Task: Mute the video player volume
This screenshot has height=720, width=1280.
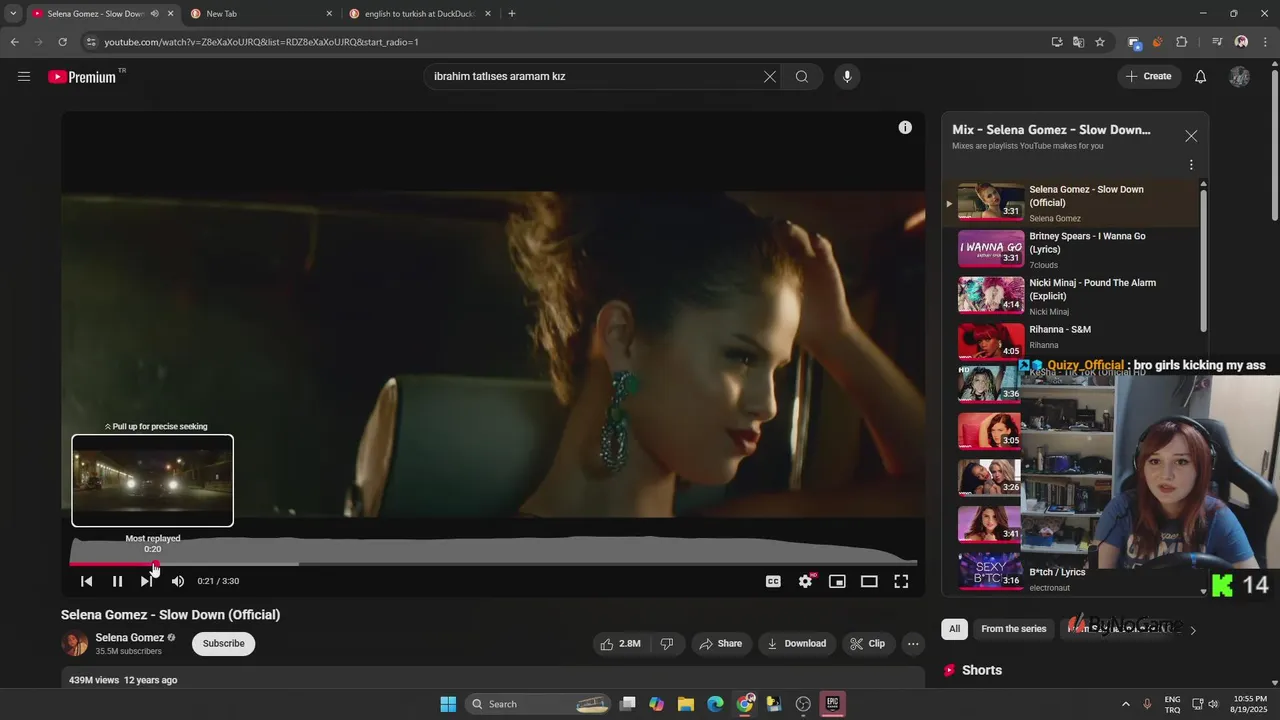Action: [178, 581]
